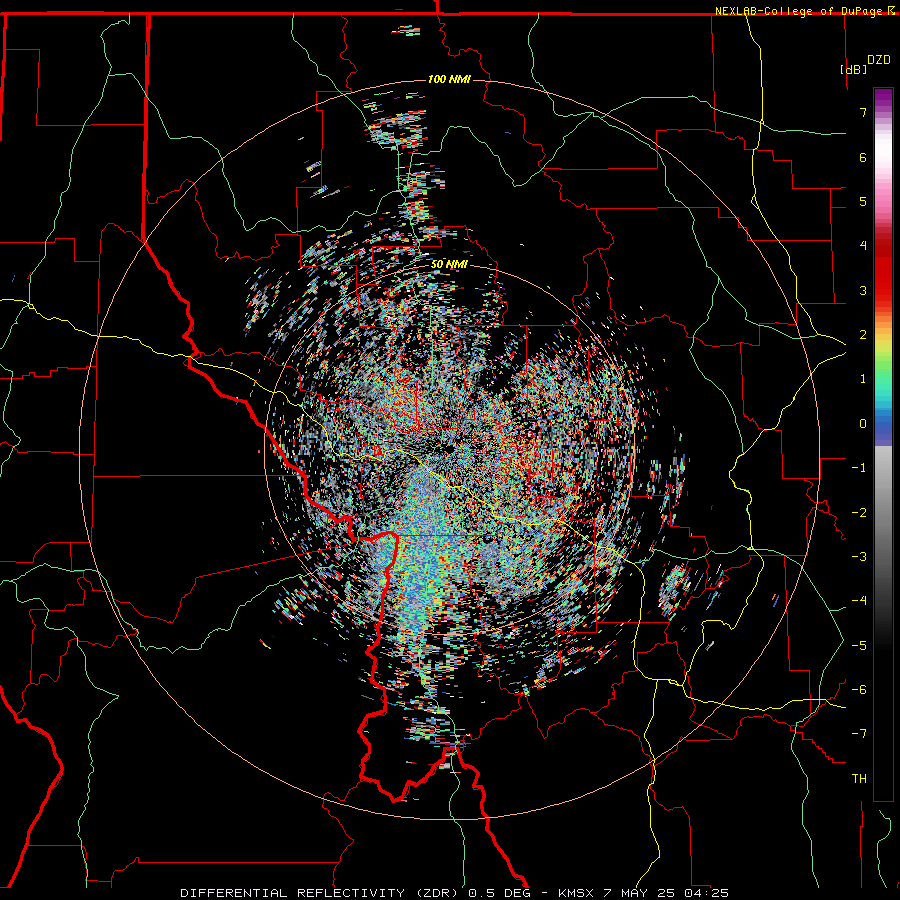Image resolution: width=900 pixels, height=900 pixels.
Task: Select the "-6" tick on color scale
Action: (859, 690)
